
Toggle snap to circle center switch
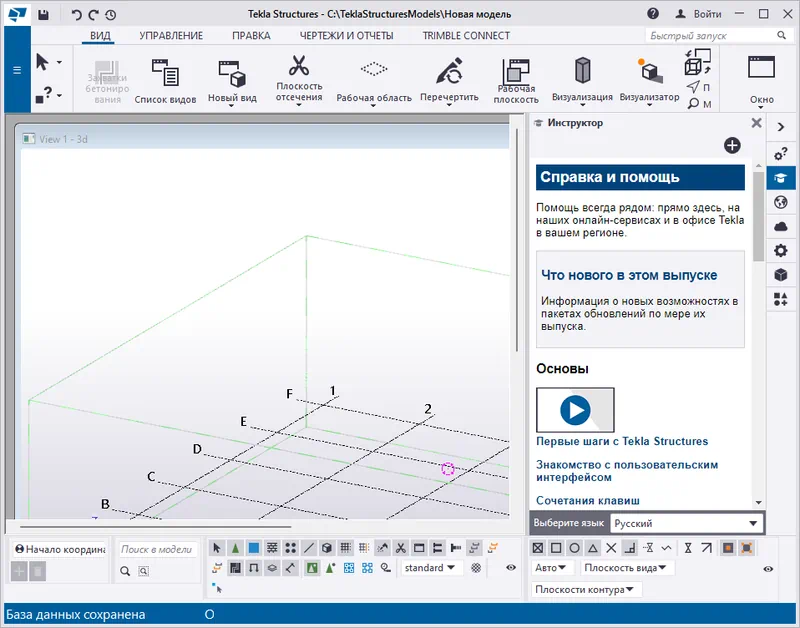pyautogui.click(x=574, y=548)
